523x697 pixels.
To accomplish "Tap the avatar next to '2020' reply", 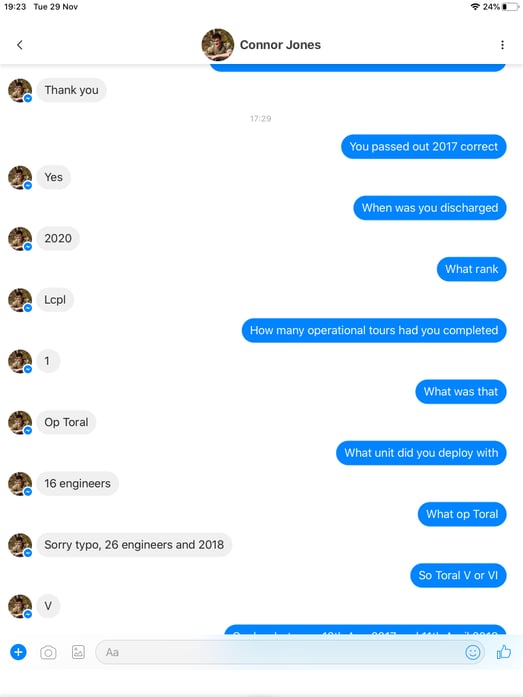I will [x=20, y=239].
